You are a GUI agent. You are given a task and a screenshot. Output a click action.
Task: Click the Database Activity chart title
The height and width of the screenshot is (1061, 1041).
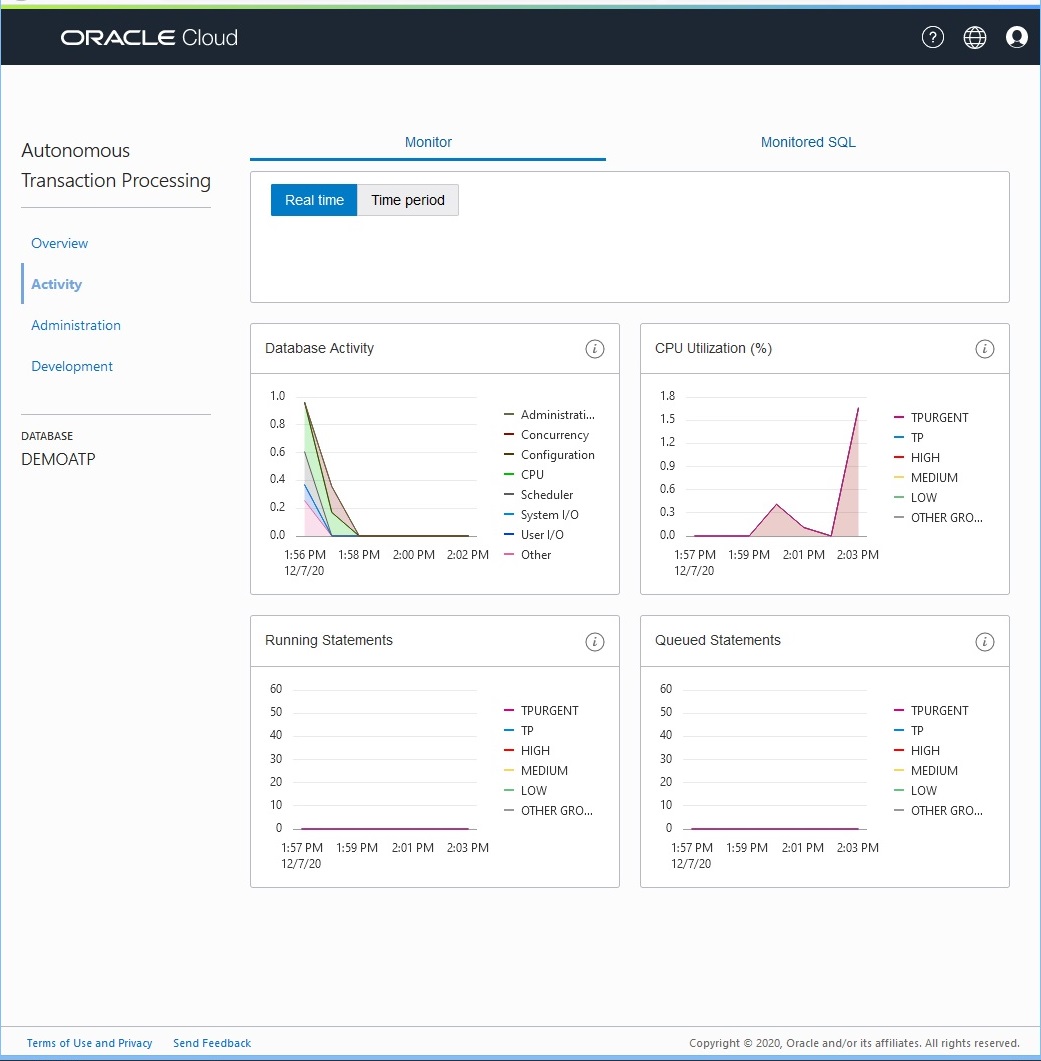(319, 348)
